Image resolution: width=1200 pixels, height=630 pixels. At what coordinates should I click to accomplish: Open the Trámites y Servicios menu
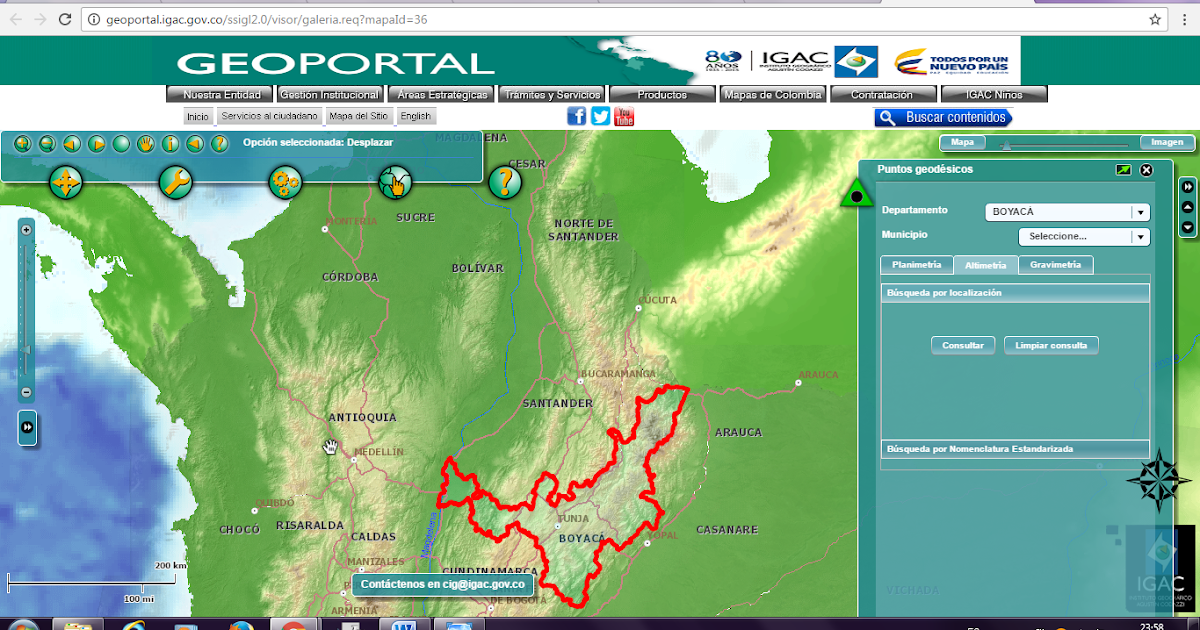[551, 94]
